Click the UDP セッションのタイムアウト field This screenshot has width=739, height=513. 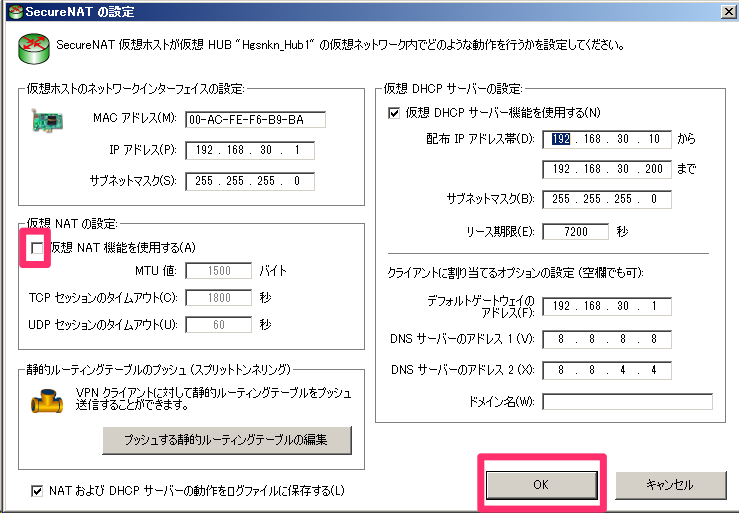click(x=219, y=325)
